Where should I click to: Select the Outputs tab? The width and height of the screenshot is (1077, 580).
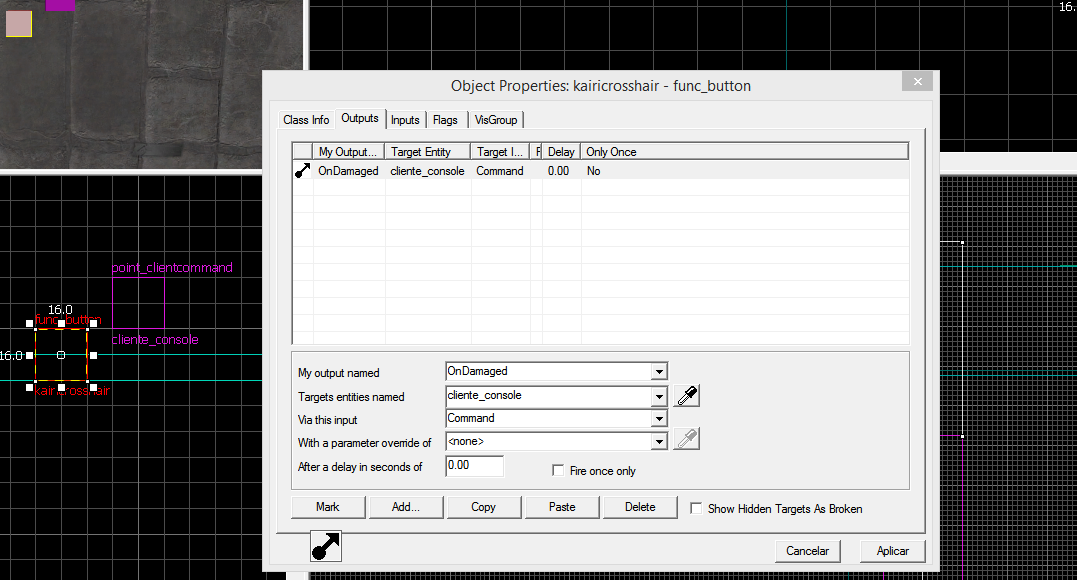pyautogui.click(x=360, y=118)
